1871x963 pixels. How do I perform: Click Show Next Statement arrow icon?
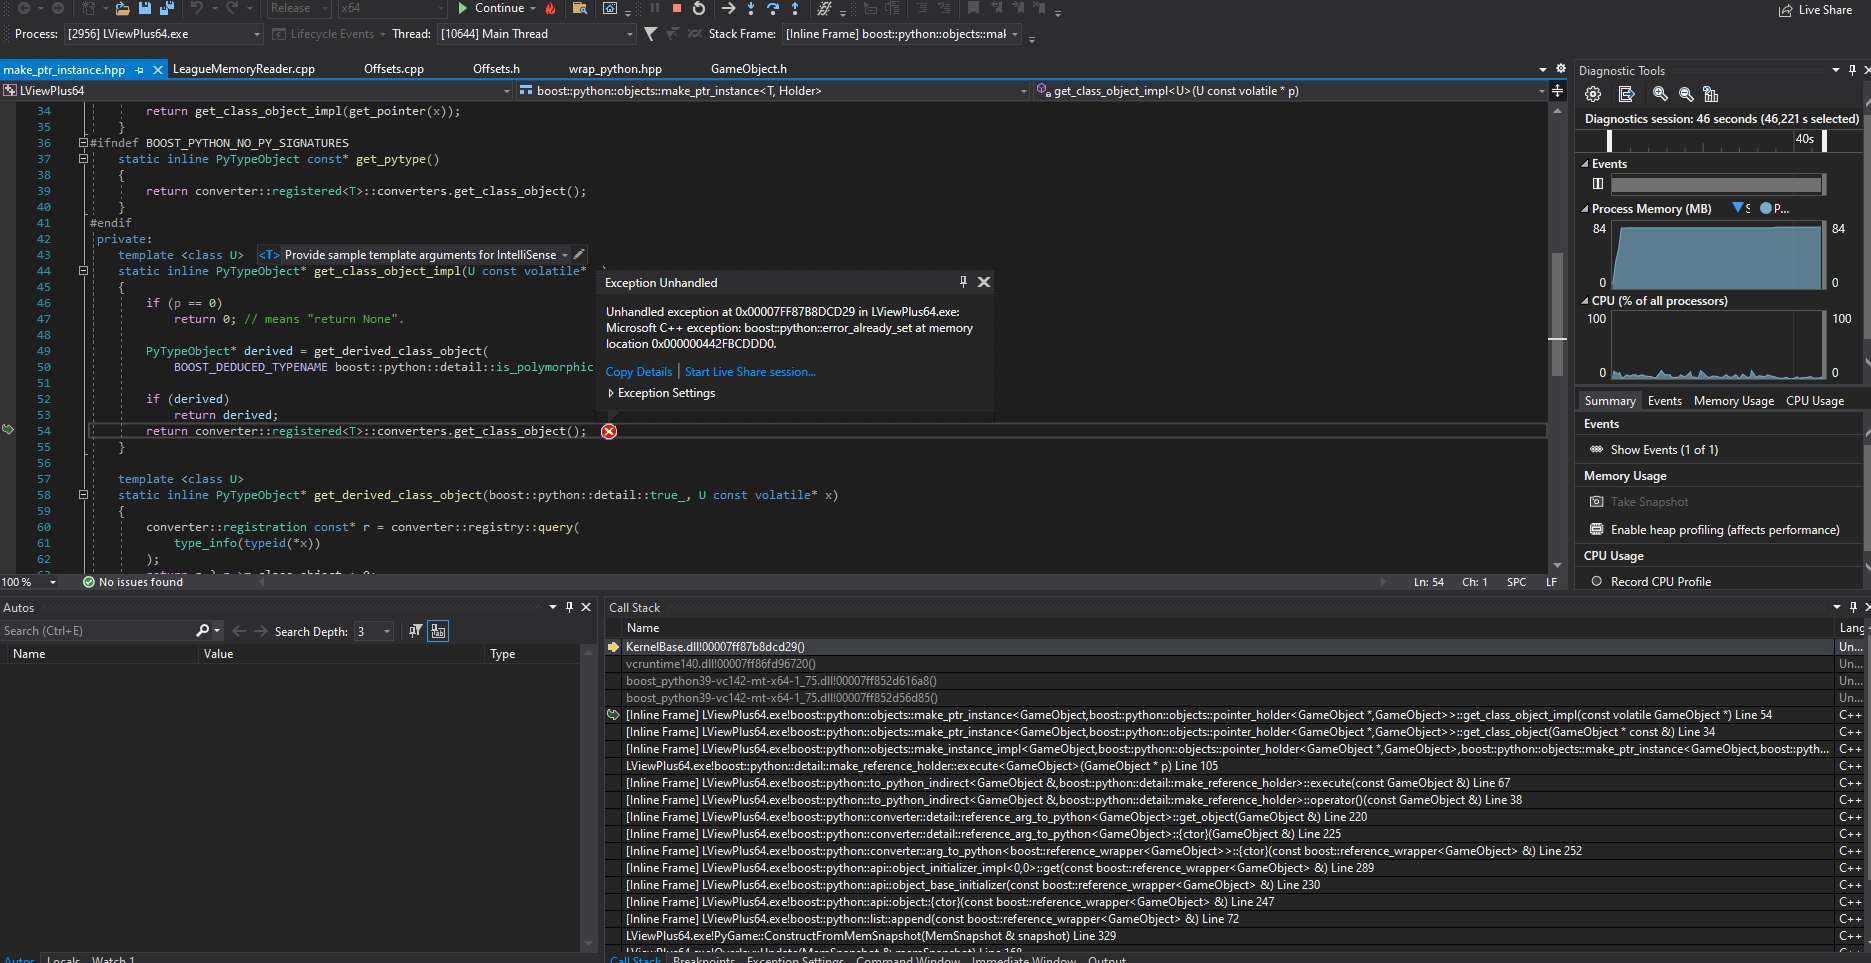coord(728,8)
